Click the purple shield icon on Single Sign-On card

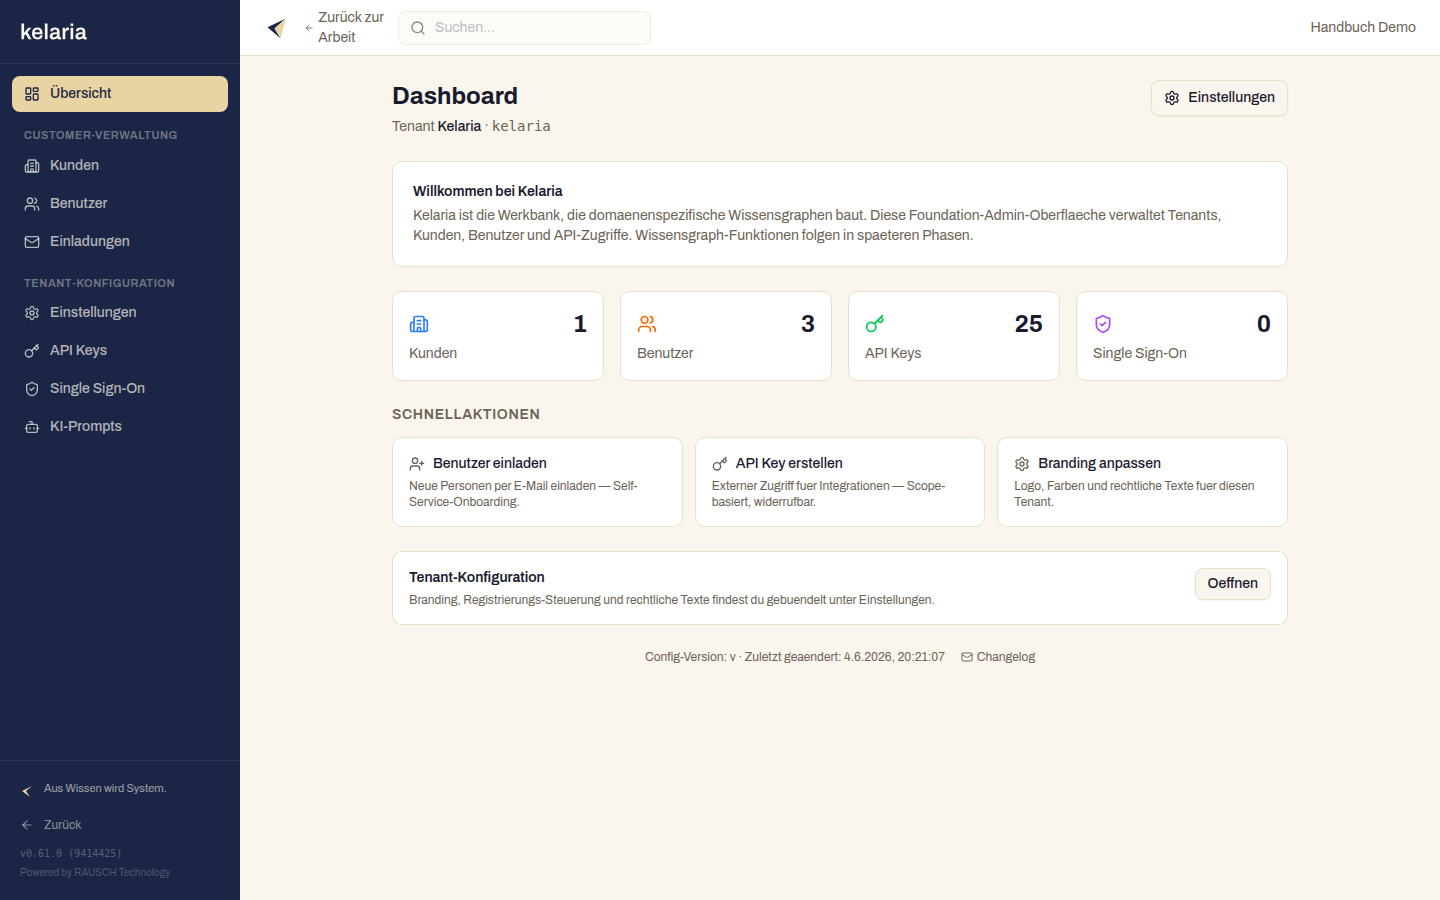(1103, 324)
